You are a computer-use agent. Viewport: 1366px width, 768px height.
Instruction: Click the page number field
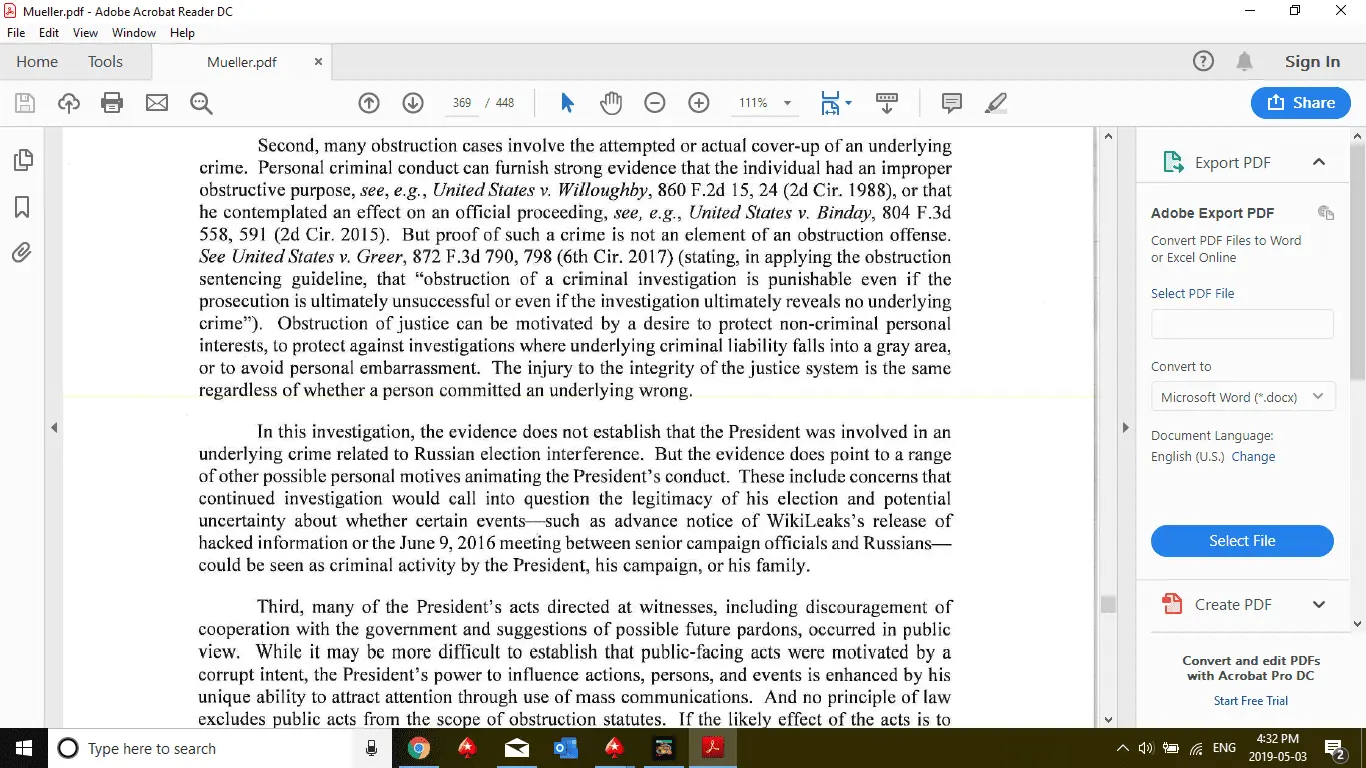click(462, 103)
